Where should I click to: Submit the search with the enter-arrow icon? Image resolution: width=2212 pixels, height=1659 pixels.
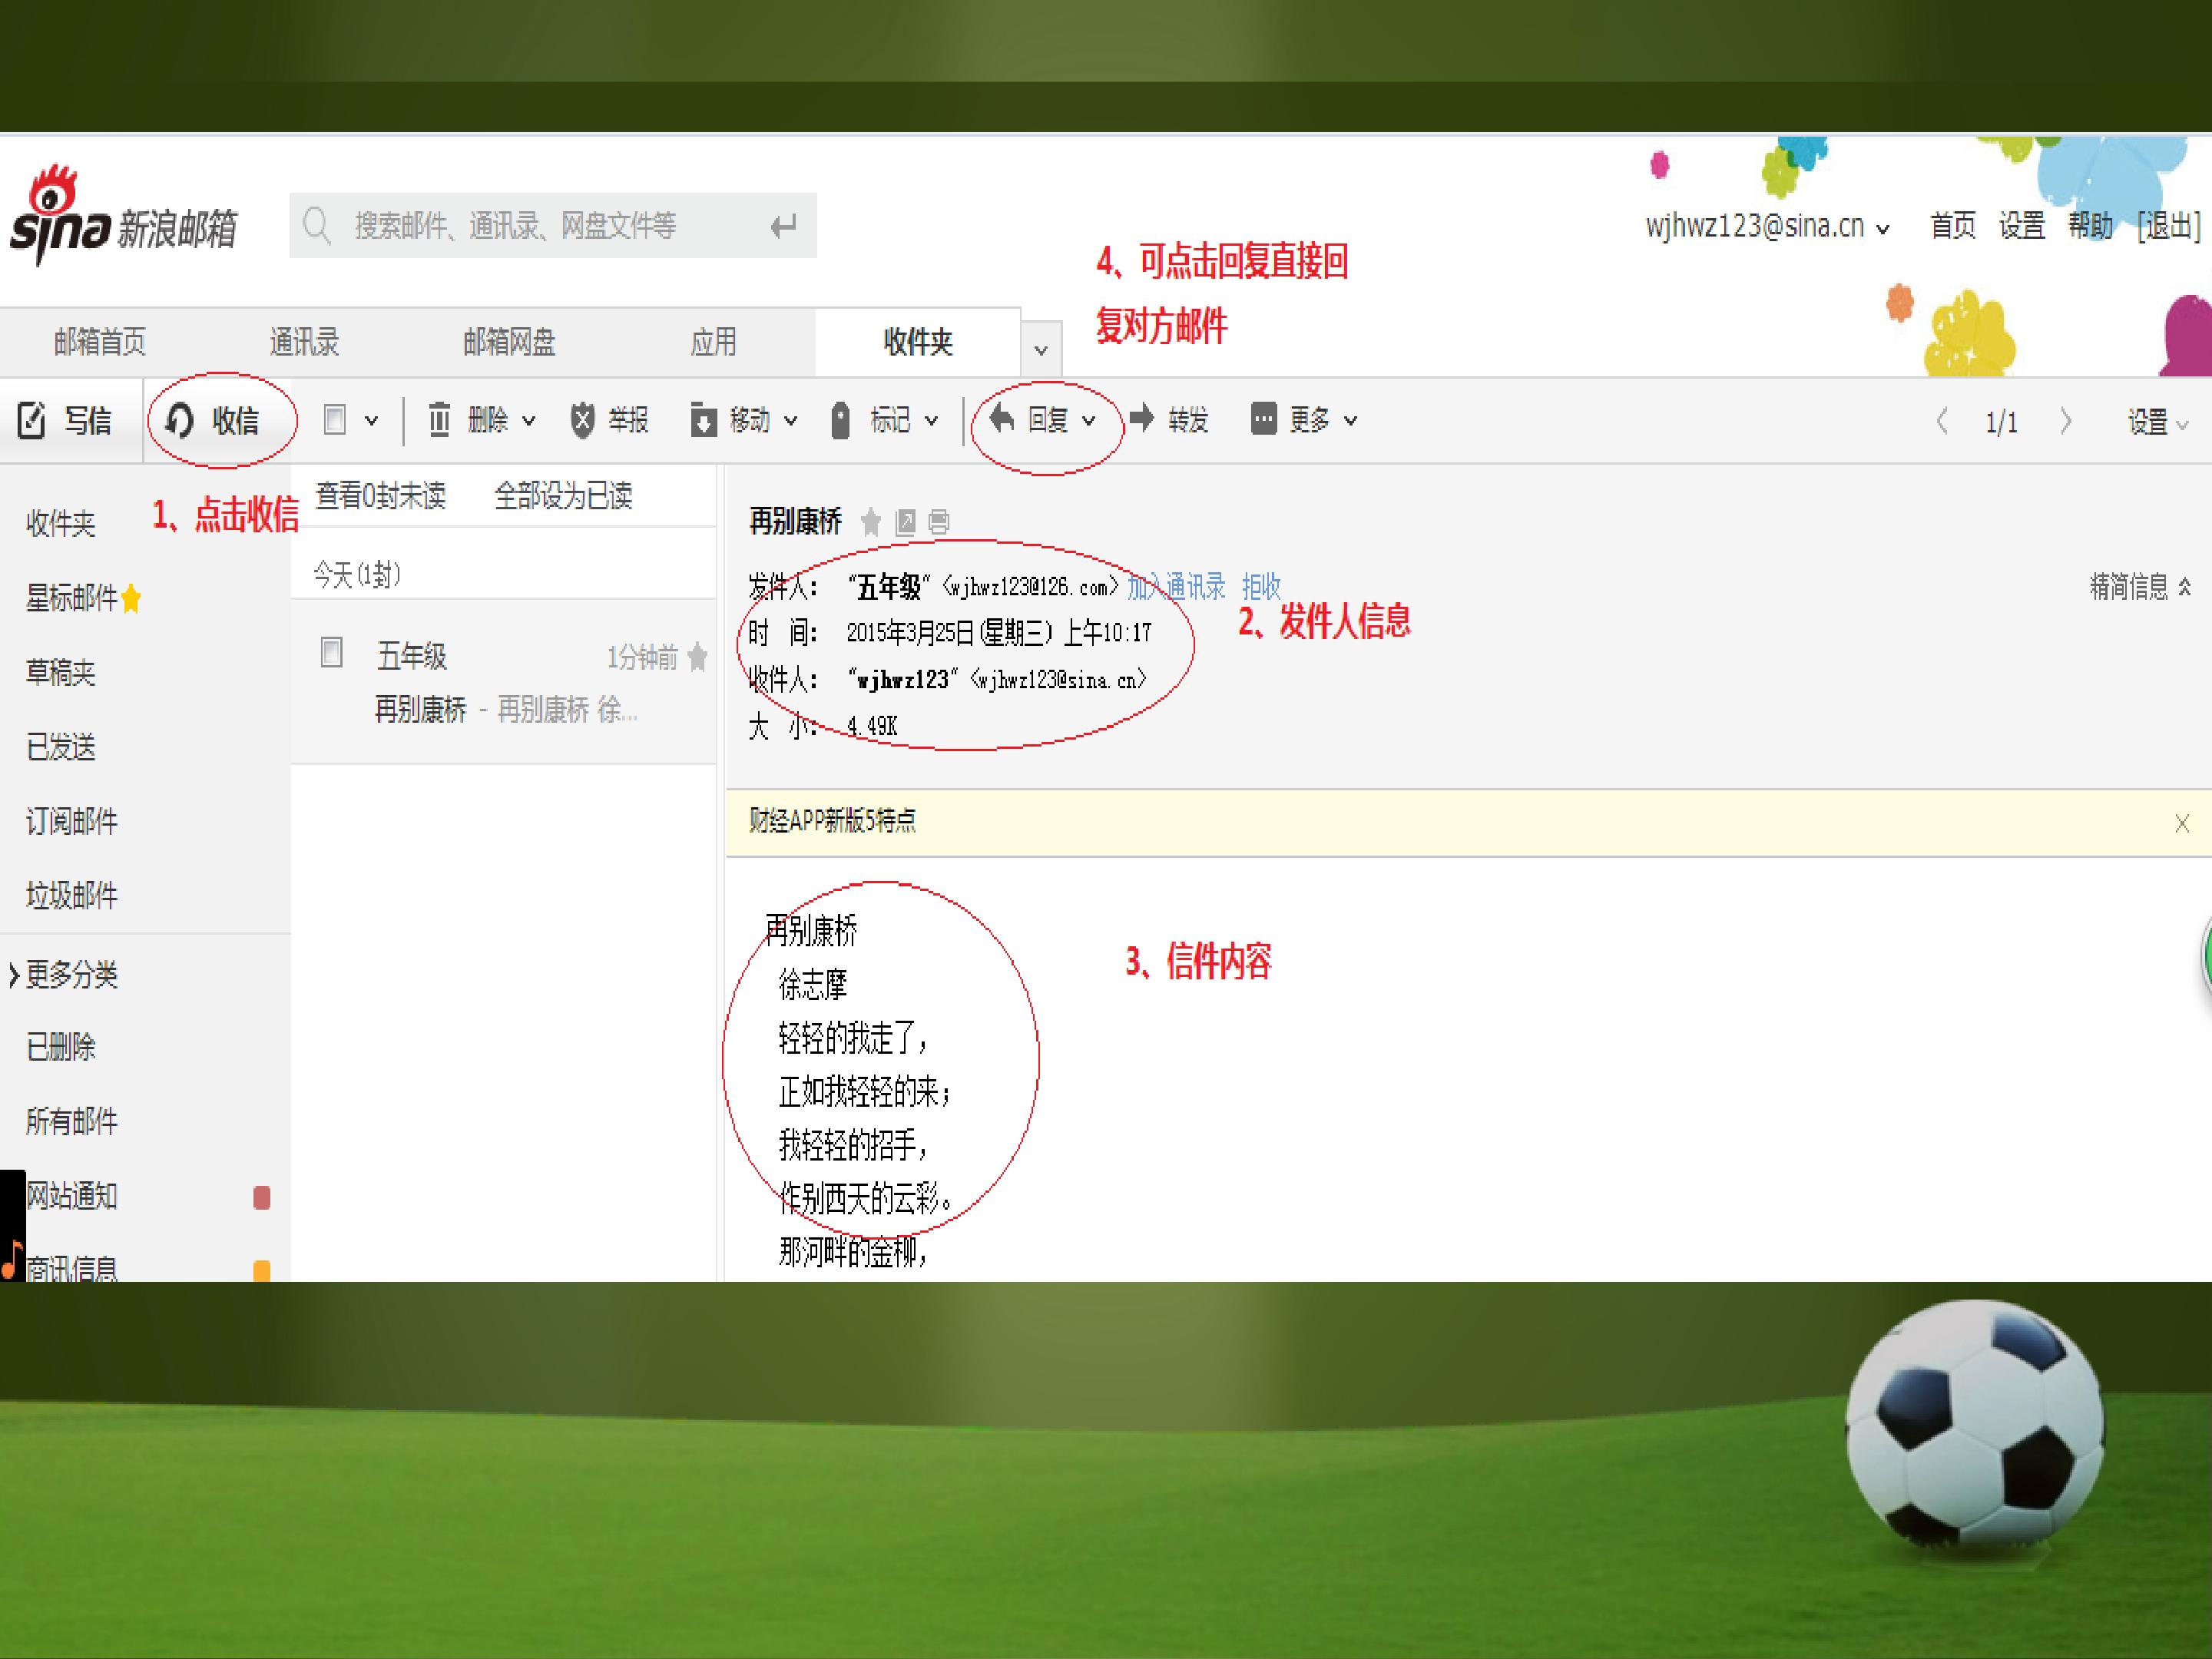coord(783,226)
